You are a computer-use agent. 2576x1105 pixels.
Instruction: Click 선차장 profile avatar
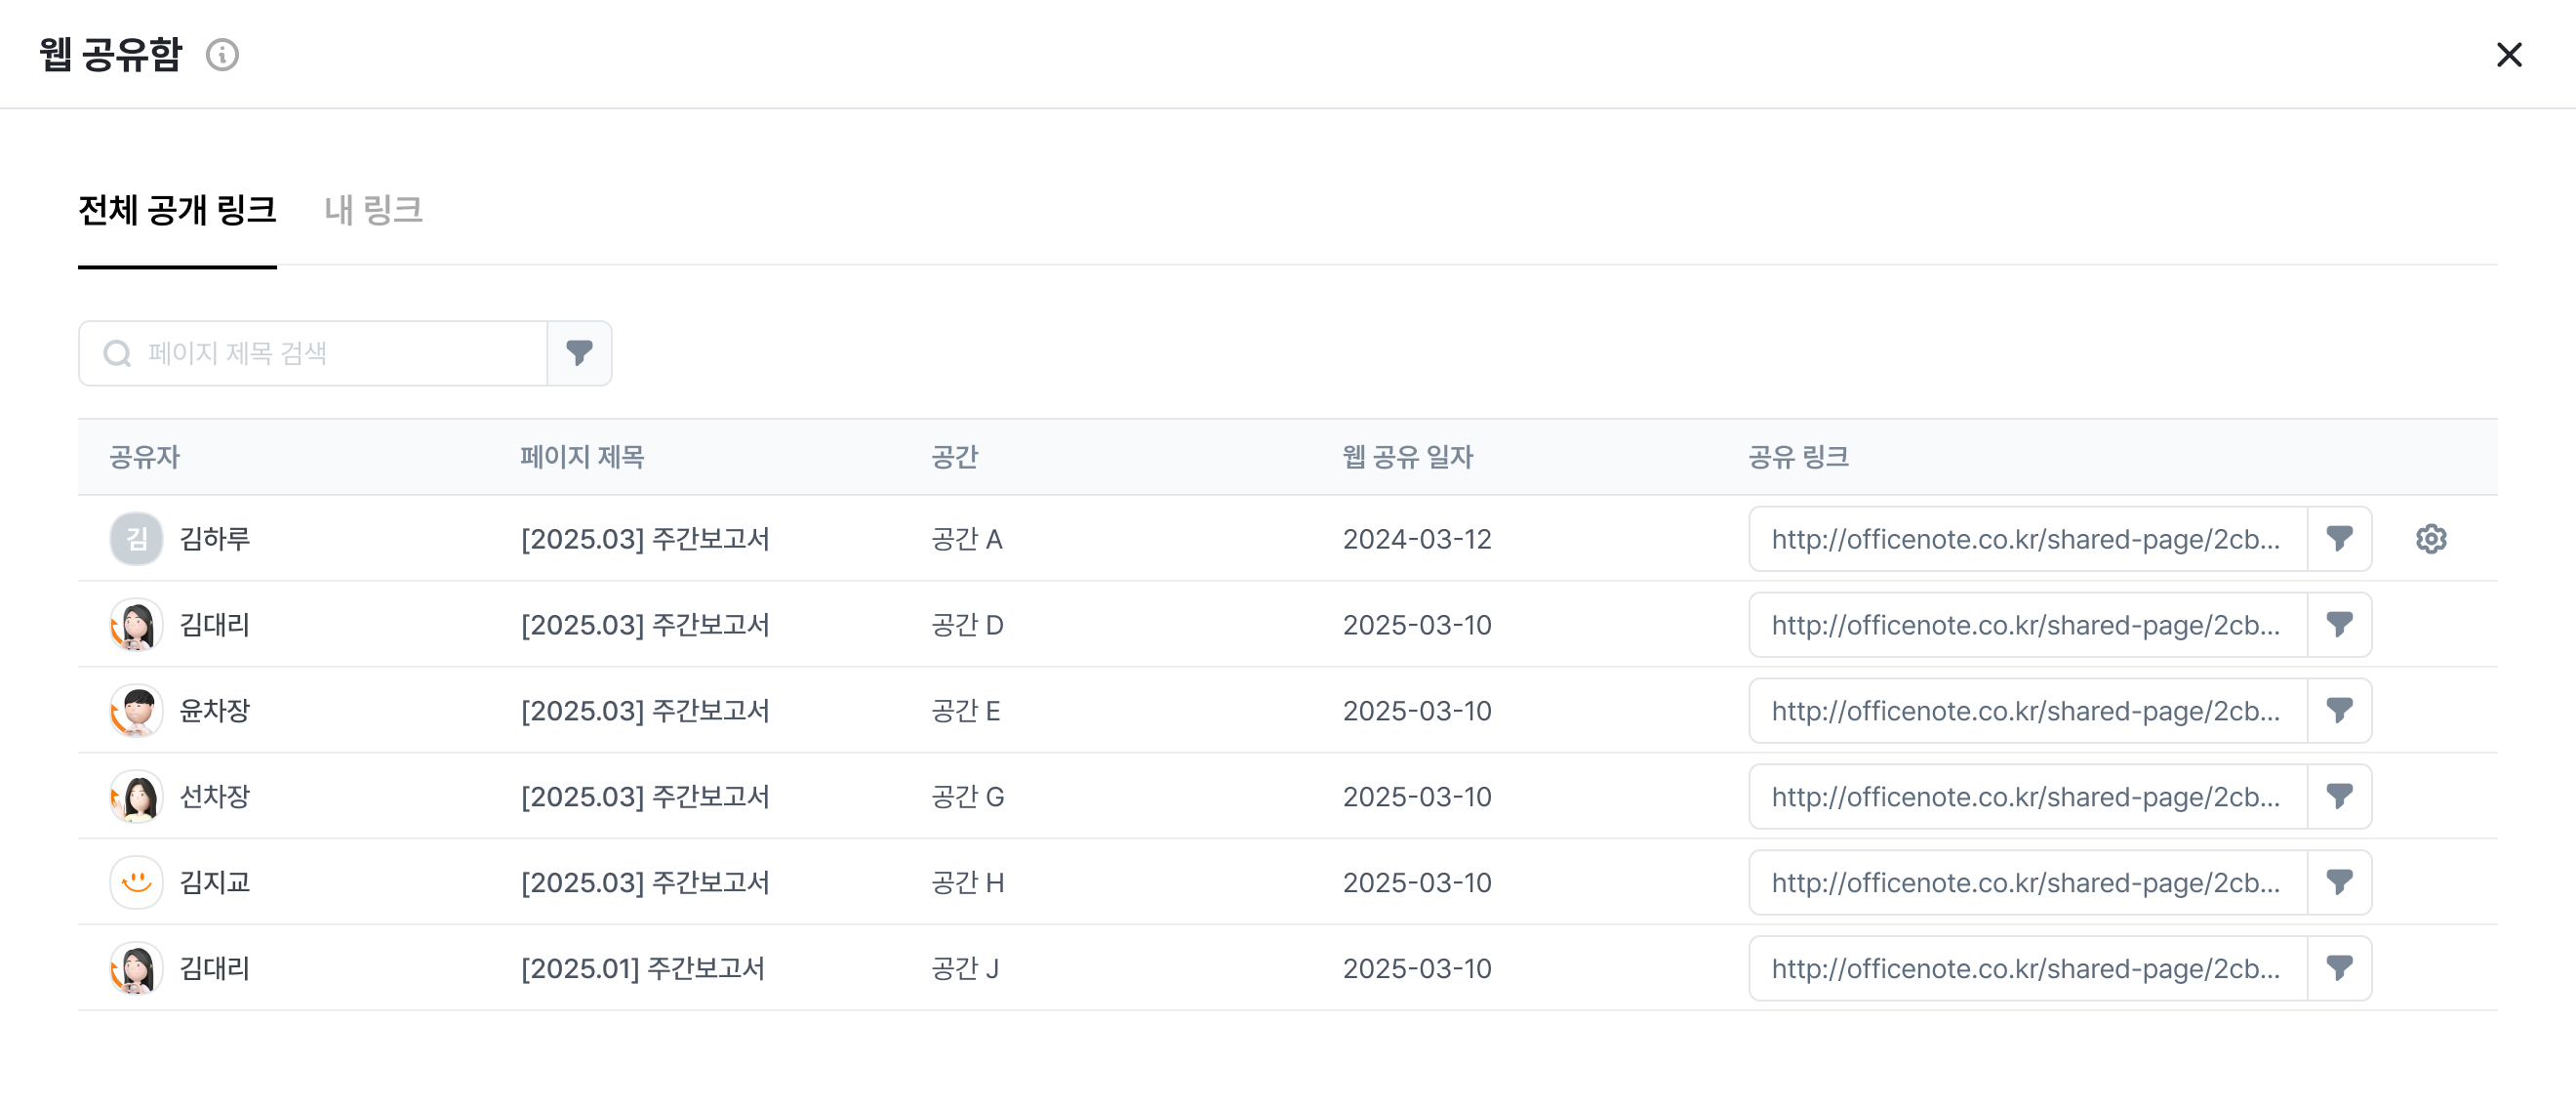[x=136, y=797]
